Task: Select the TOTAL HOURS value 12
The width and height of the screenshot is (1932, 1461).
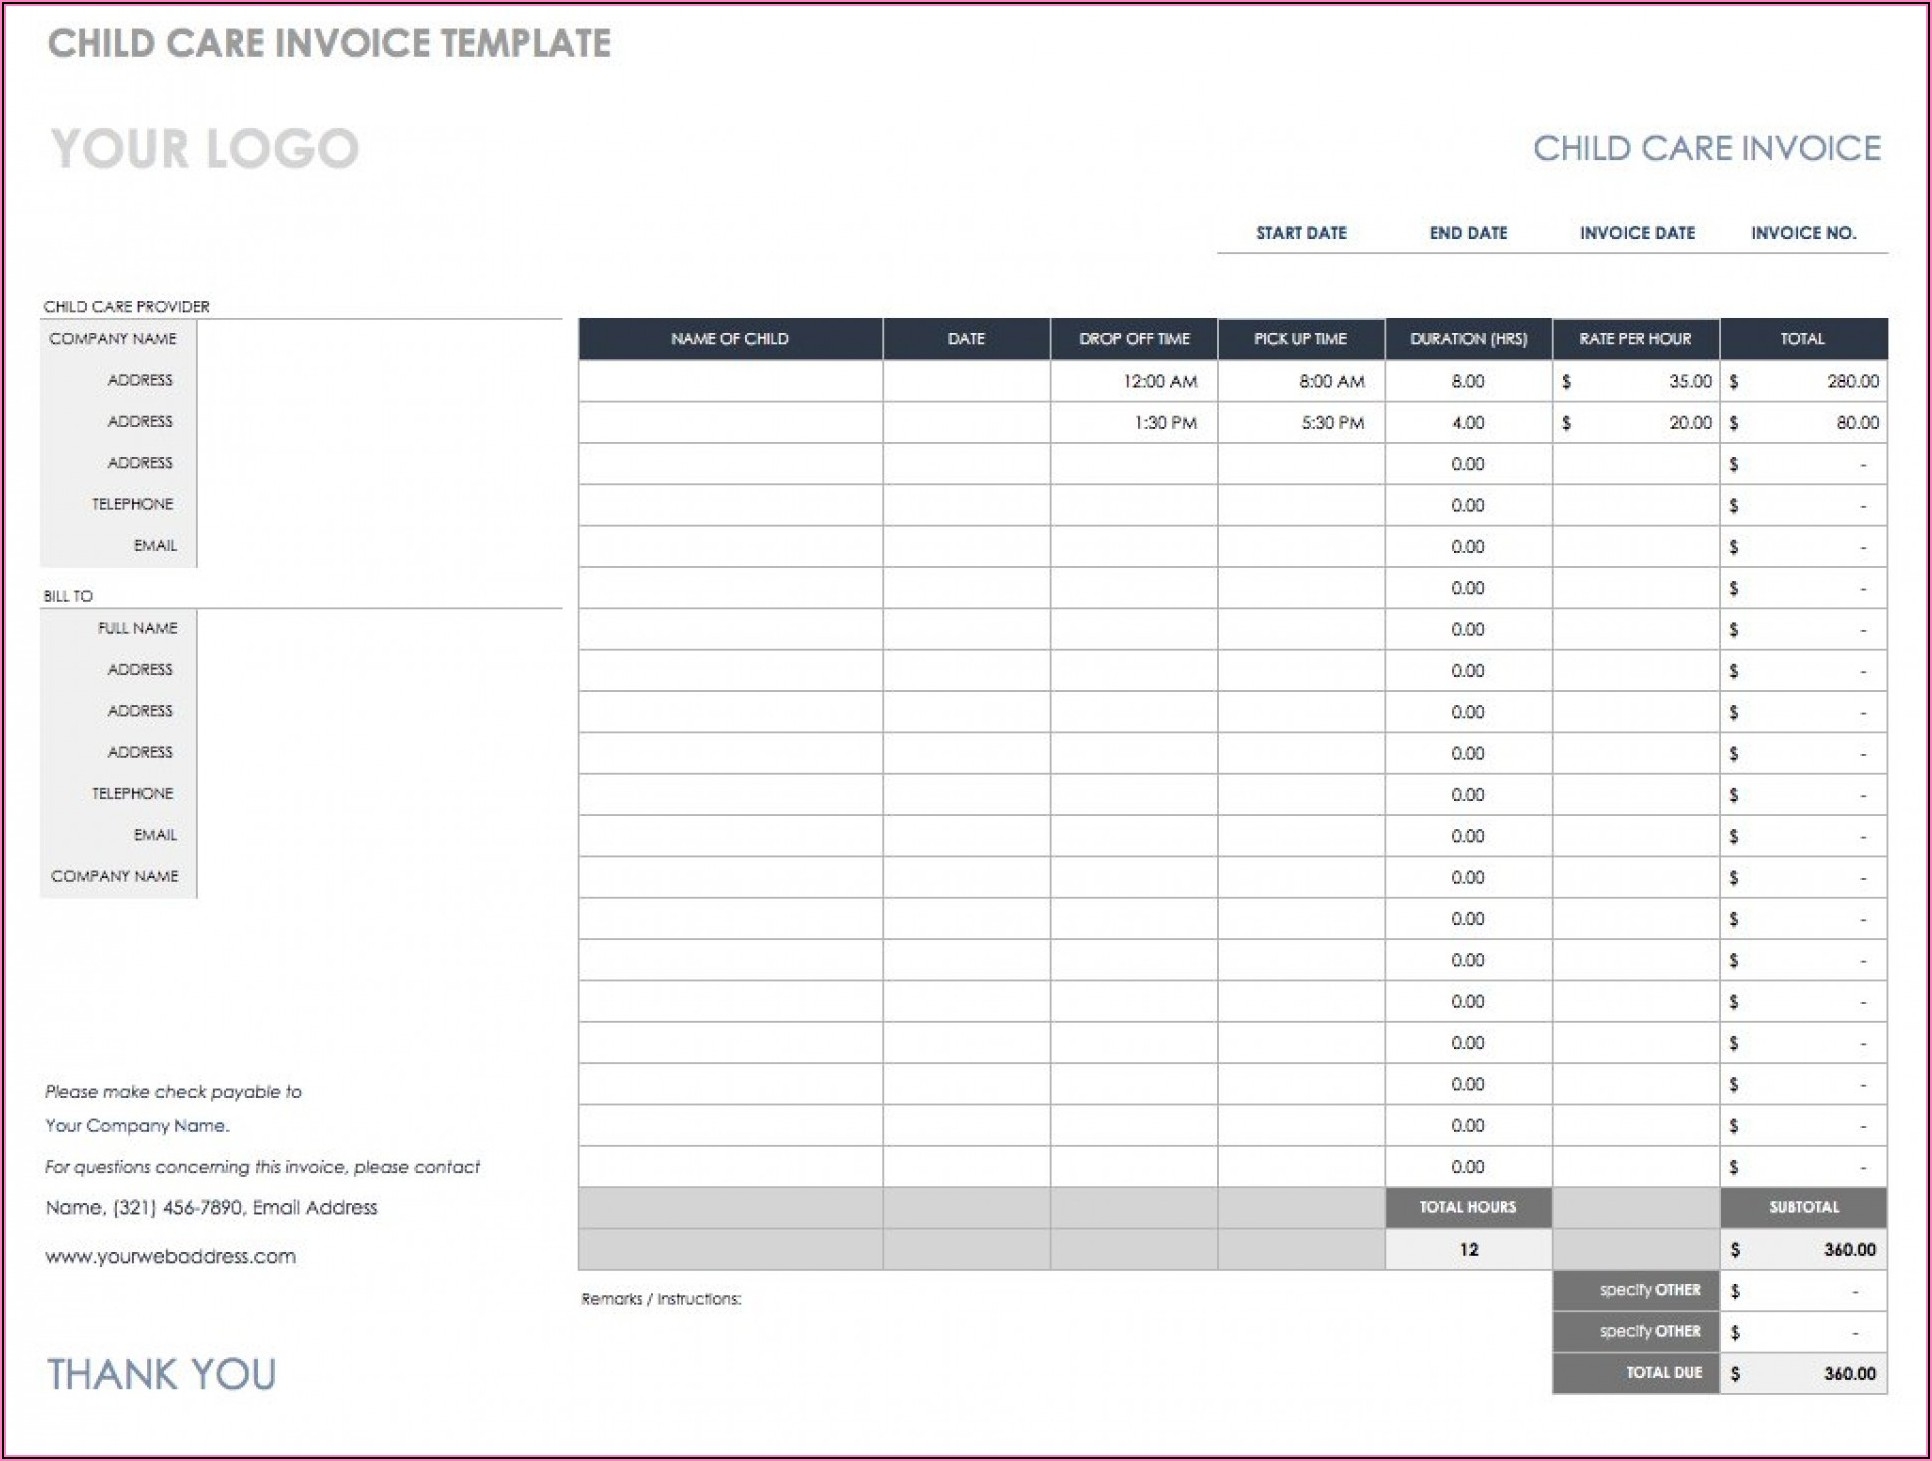Action: pos(1467,1249)
